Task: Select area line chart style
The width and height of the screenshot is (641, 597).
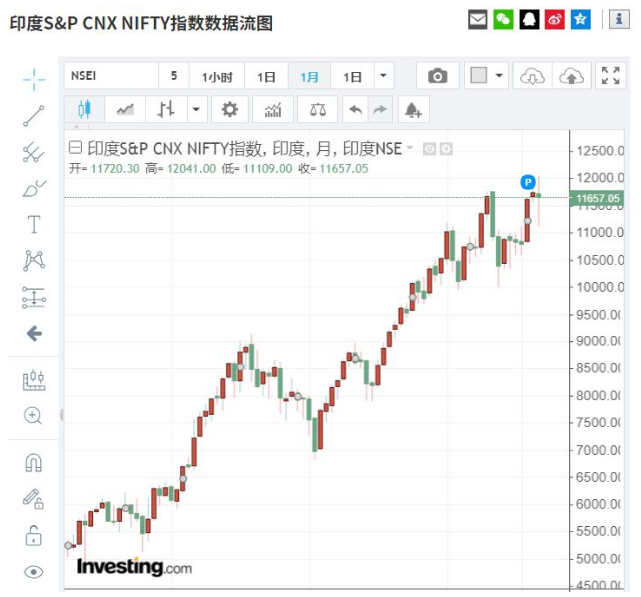Action: 125,109
